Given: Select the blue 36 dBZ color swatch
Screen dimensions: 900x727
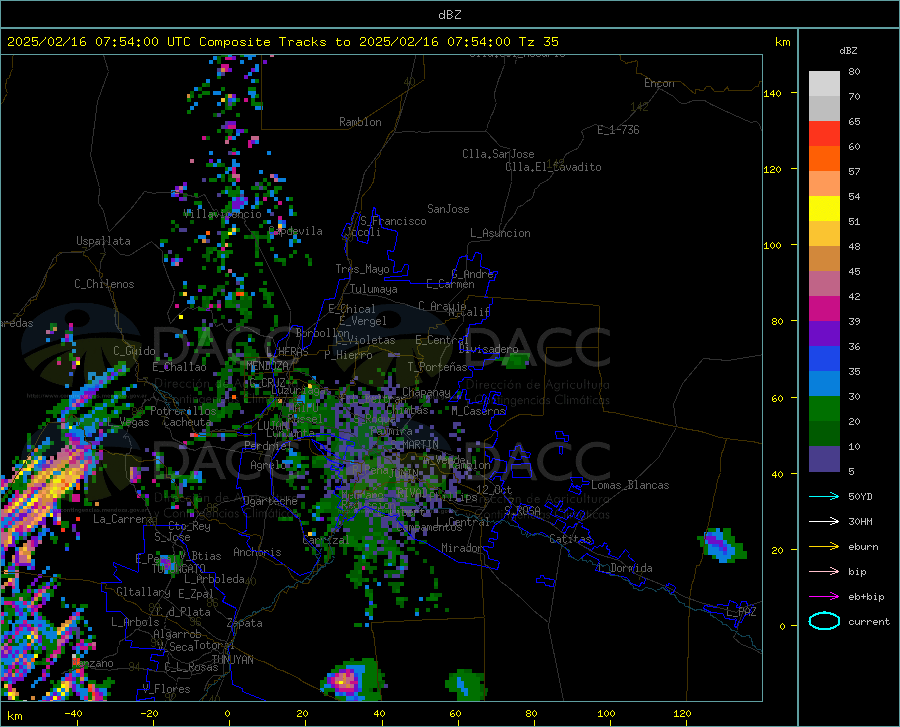Looking at the screenshot, I should pos(824,359).
